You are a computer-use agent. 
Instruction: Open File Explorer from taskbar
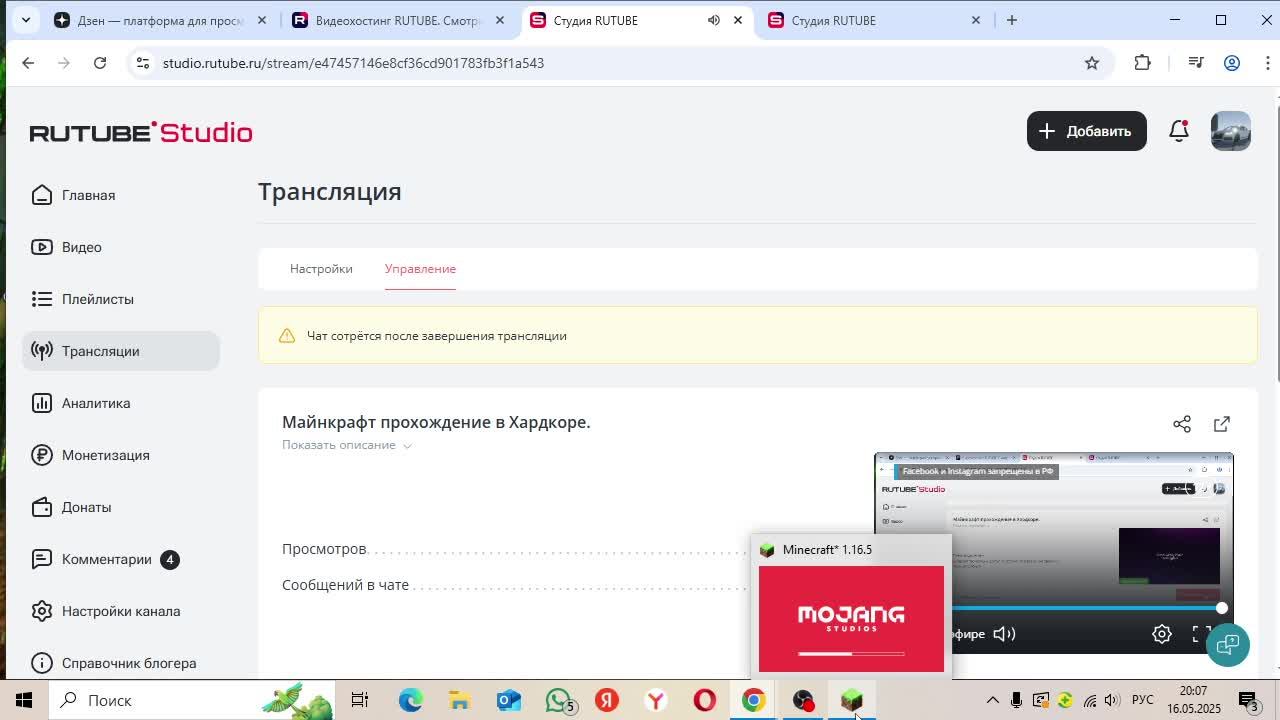click(x=459, y=700)
